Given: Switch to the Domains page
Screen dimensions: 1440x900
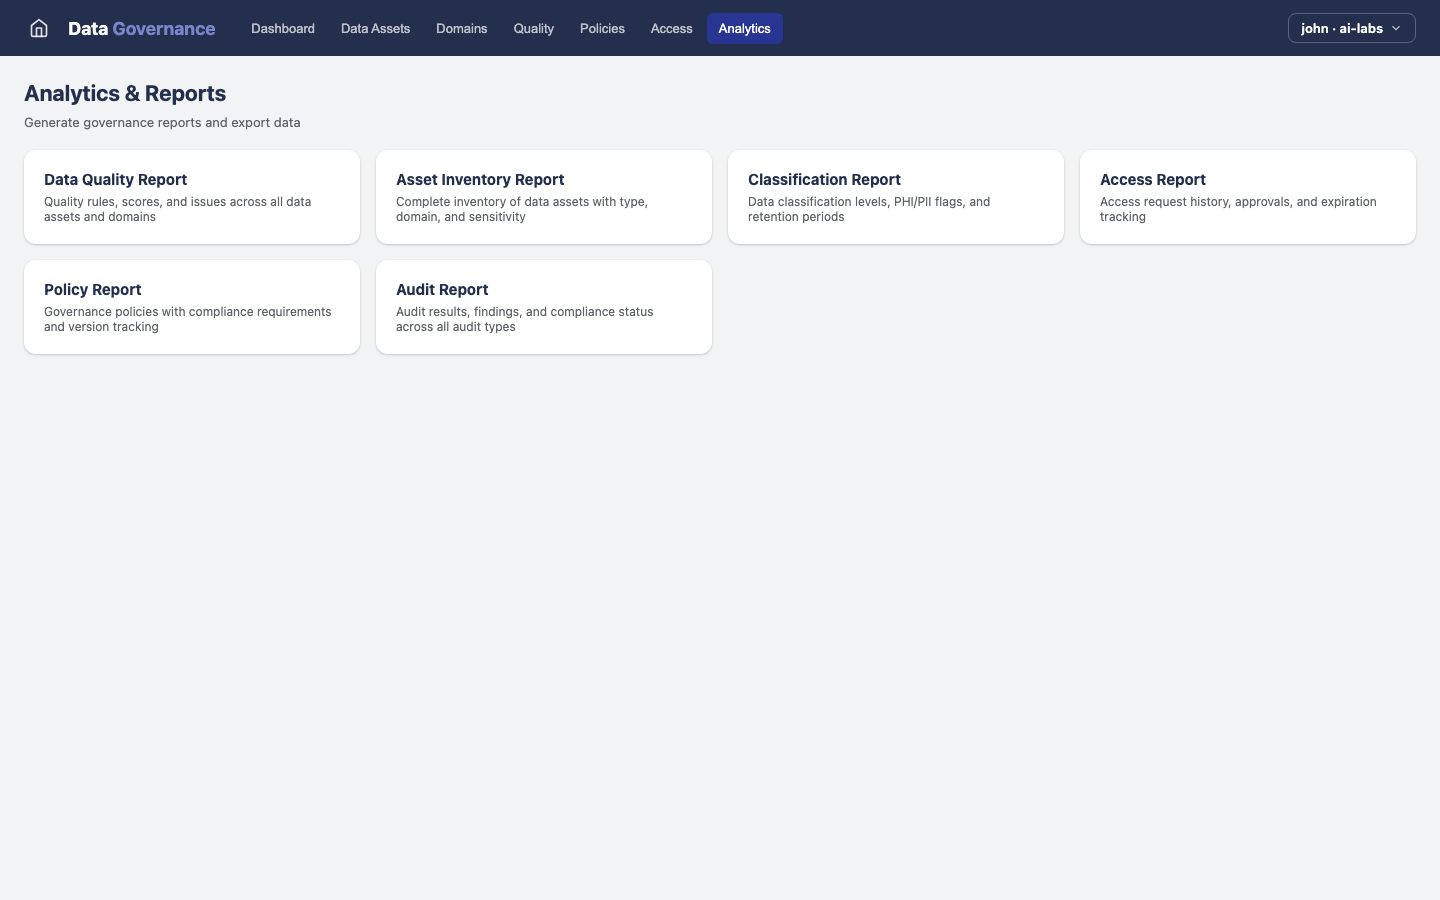Looking at the screenshot, I should pyautogui.click(x=461, y=28).
